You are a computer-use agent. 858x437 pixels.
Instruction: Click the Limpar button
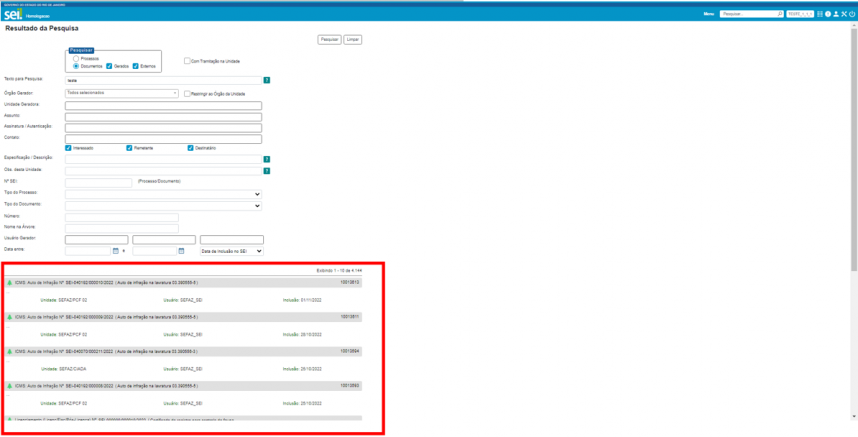[353, 39]
